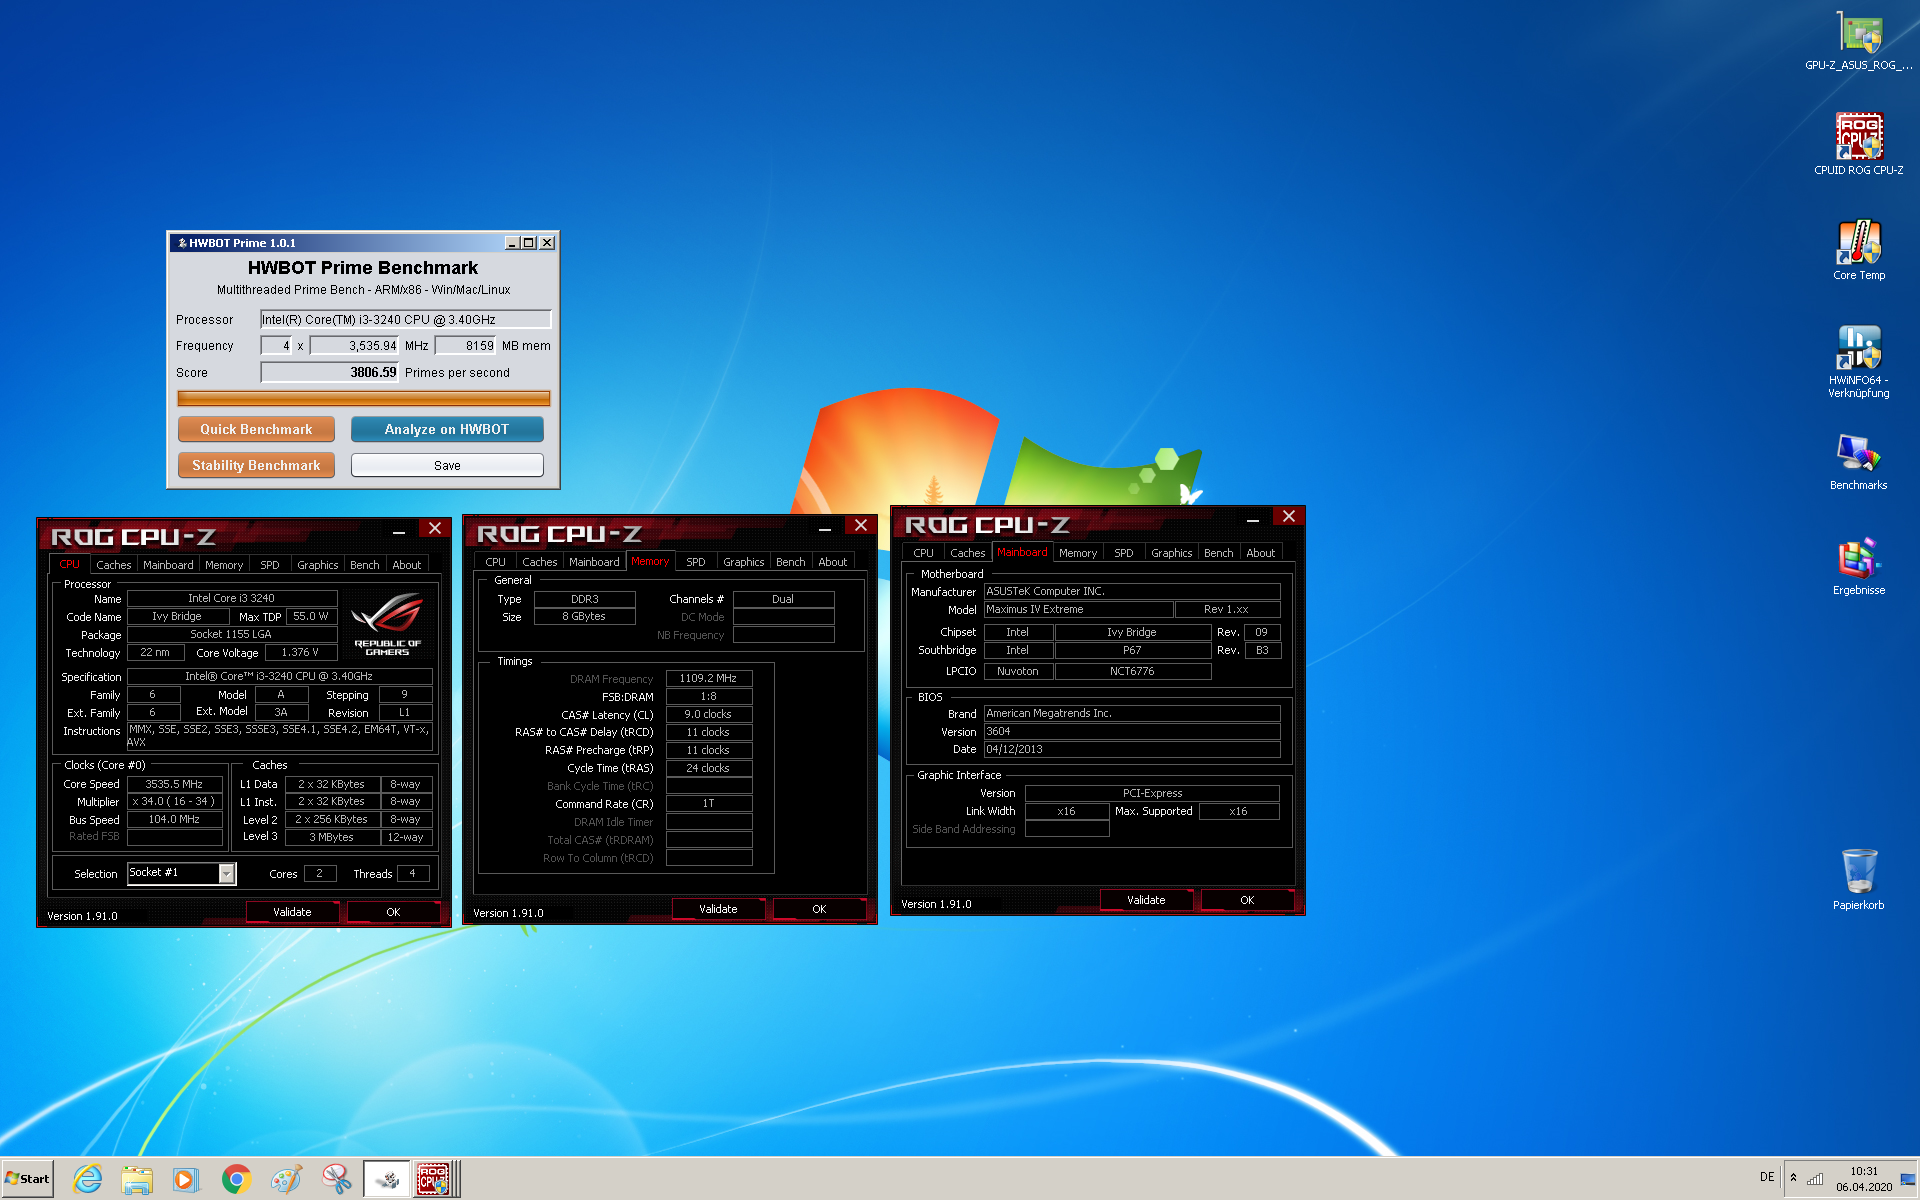The height and width of the screenshot is (1200, 1920).
Task: Switch to ROG CPU-Z taskbar button
Action: coord(437,1179)
